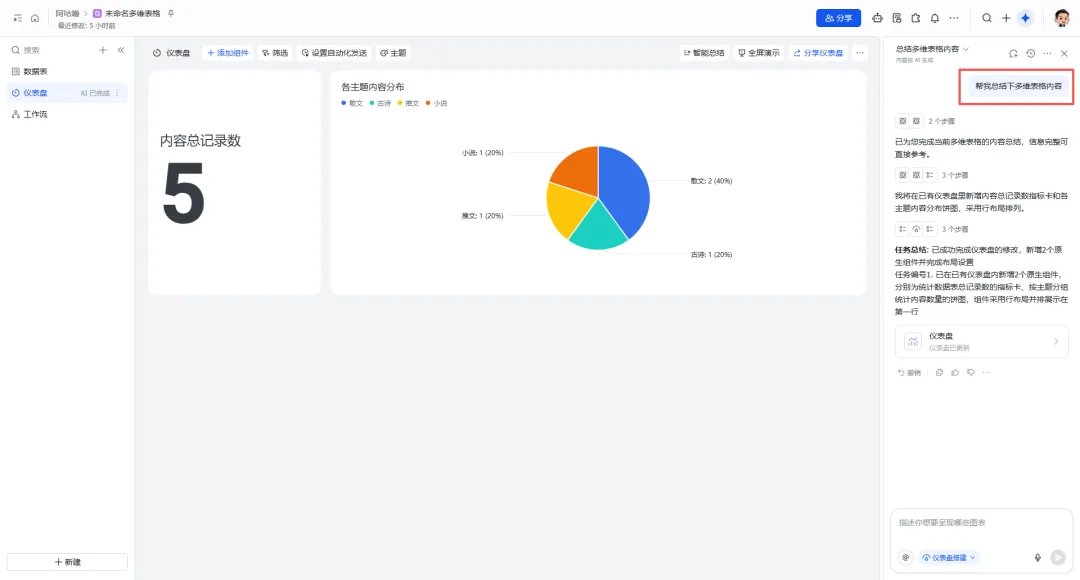Open the AI assistant sparkle icon
The image size is (1080, 580).
click(1025, 18)
